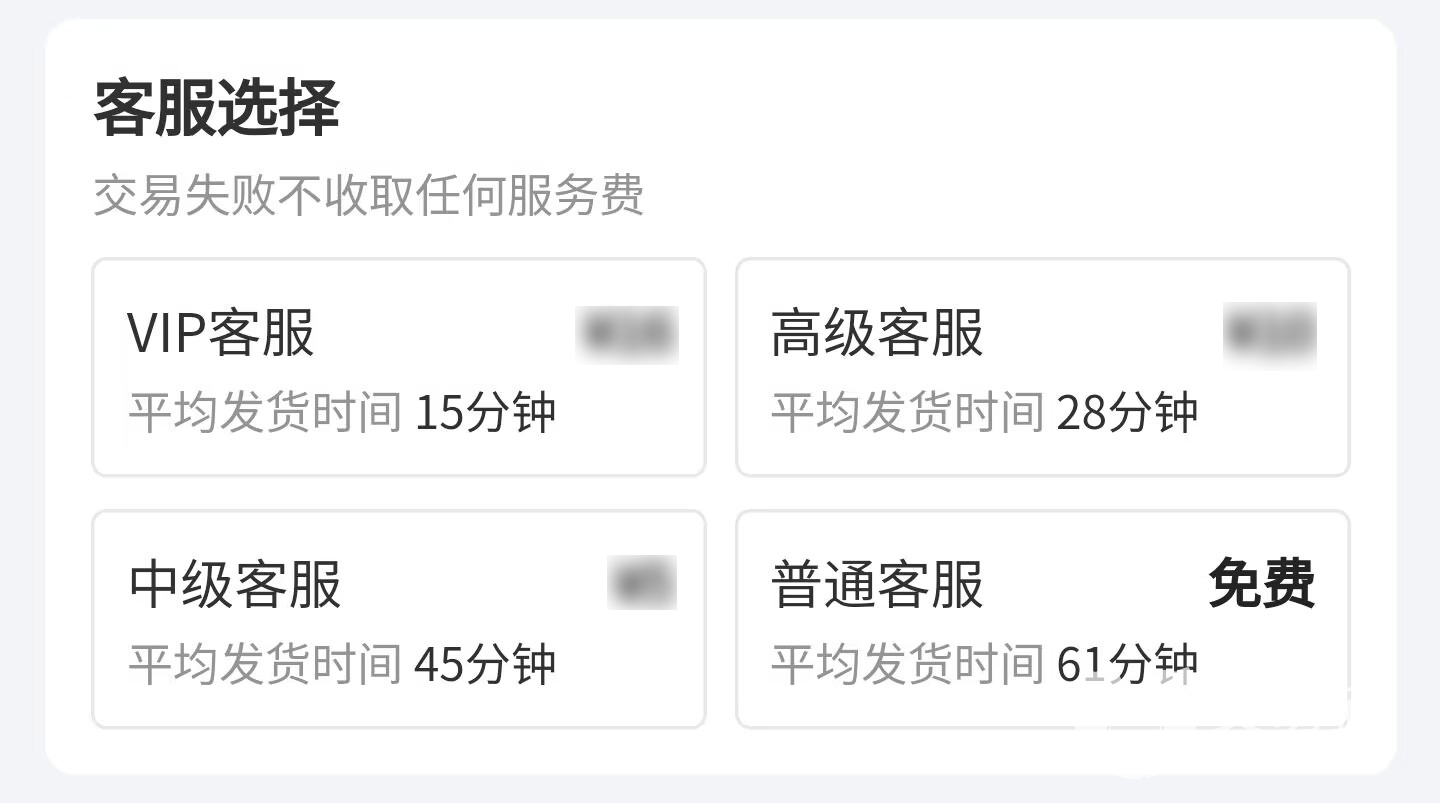
Task: Click the 15分钟 delivery time value
Action: tap(485, 414)
